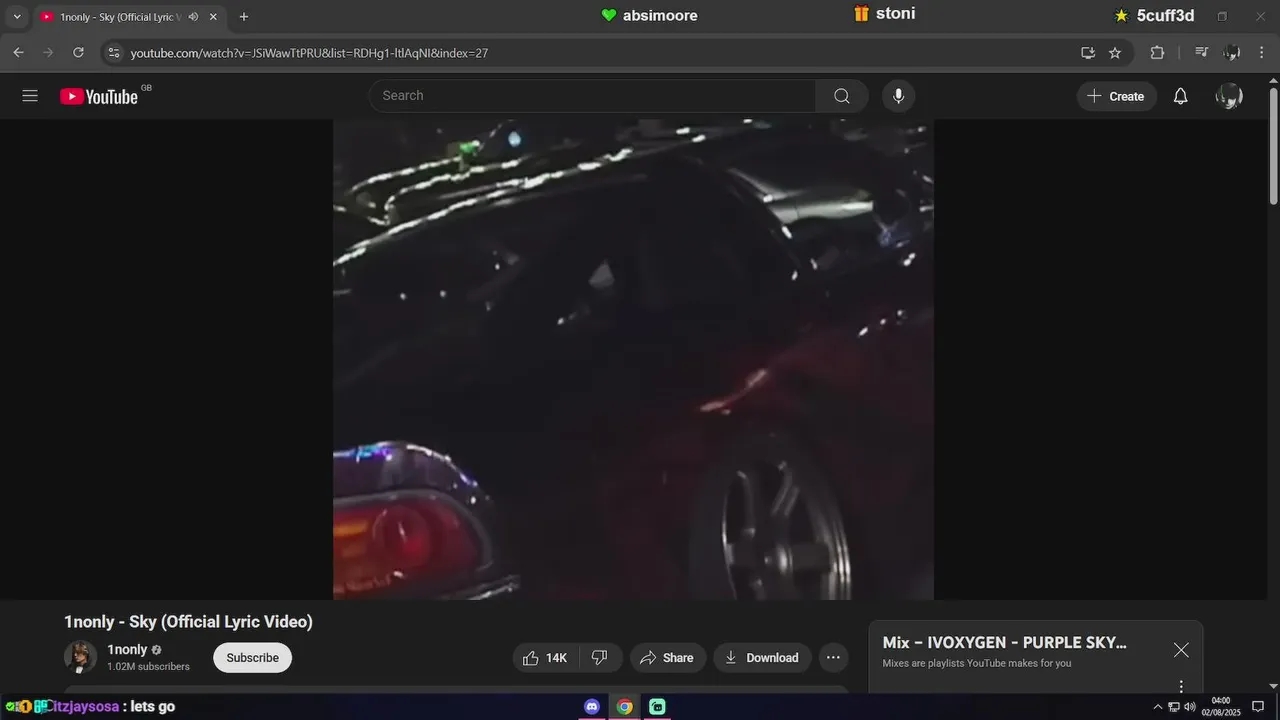Open more actions ellipsis under video

[x=833, y=657]
